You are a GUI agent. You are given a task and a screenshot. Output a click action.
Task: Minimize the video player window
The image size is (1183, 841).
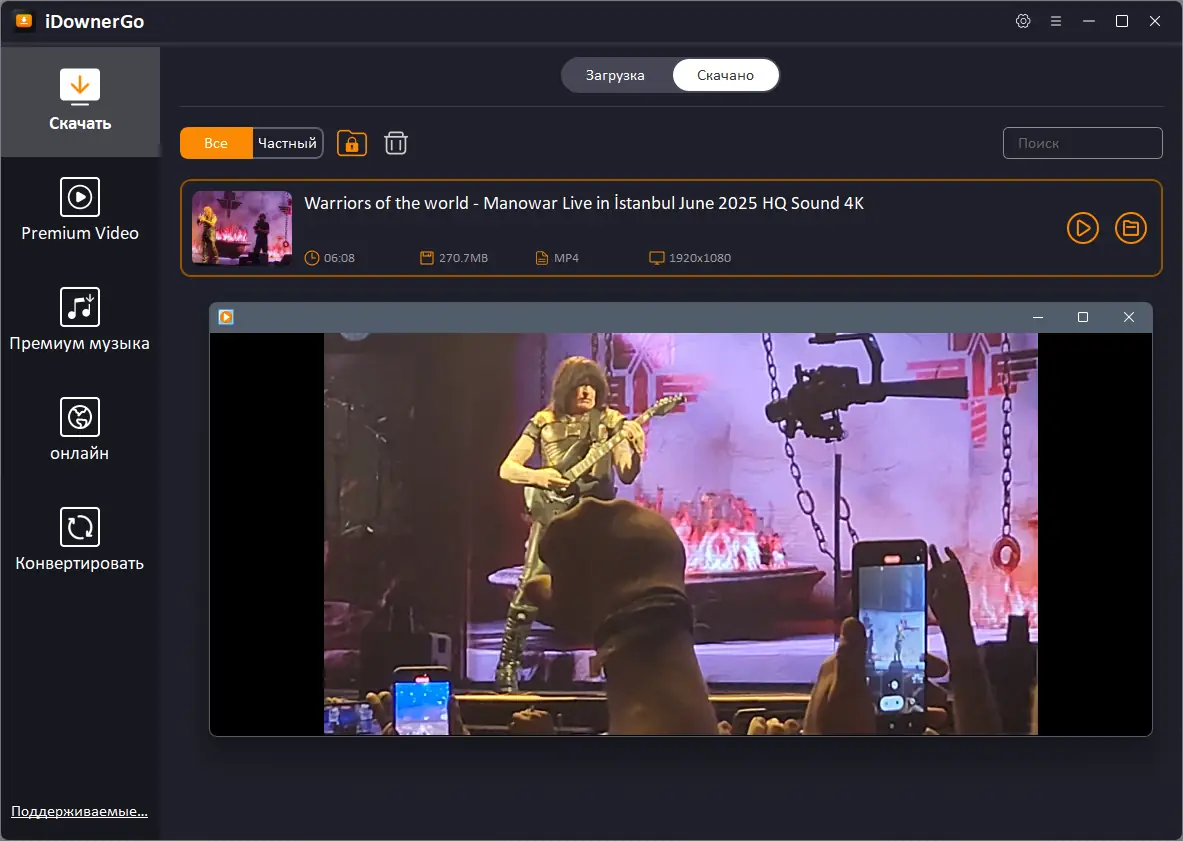[1038, 318]
